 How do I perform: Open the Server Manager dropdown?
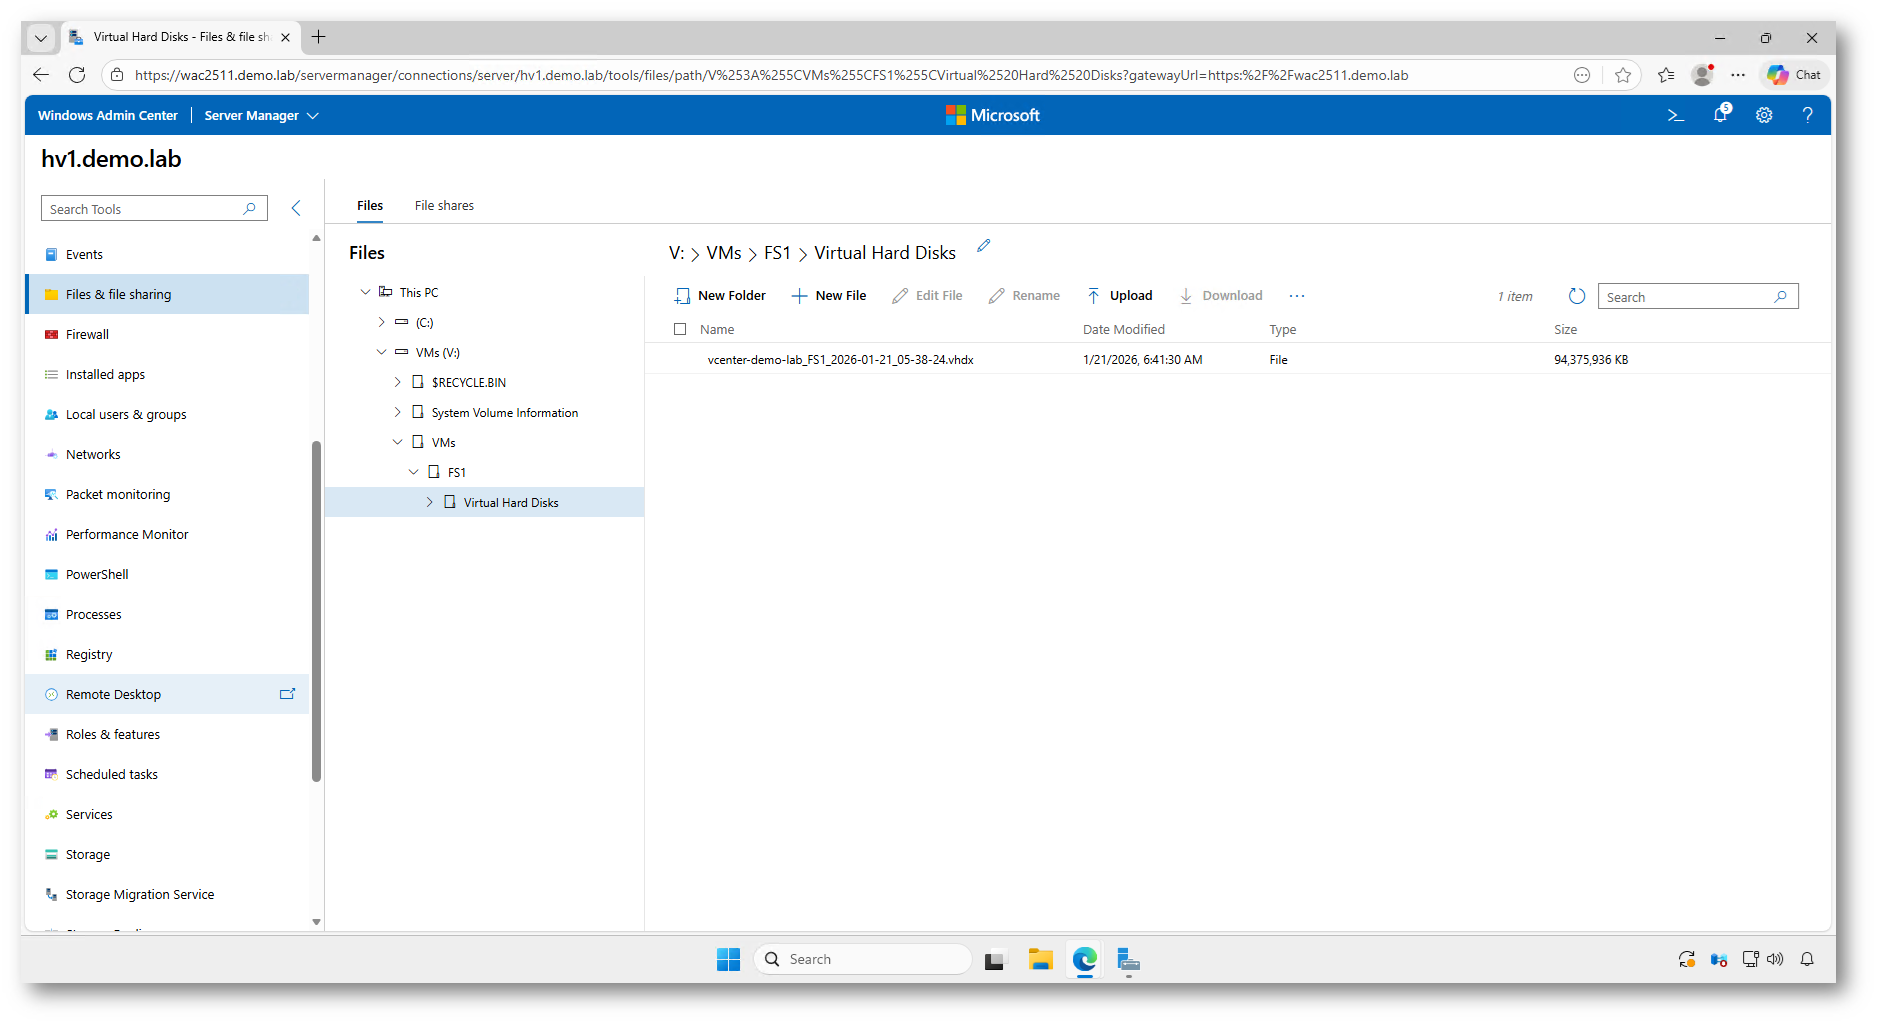tap(261, 115)
